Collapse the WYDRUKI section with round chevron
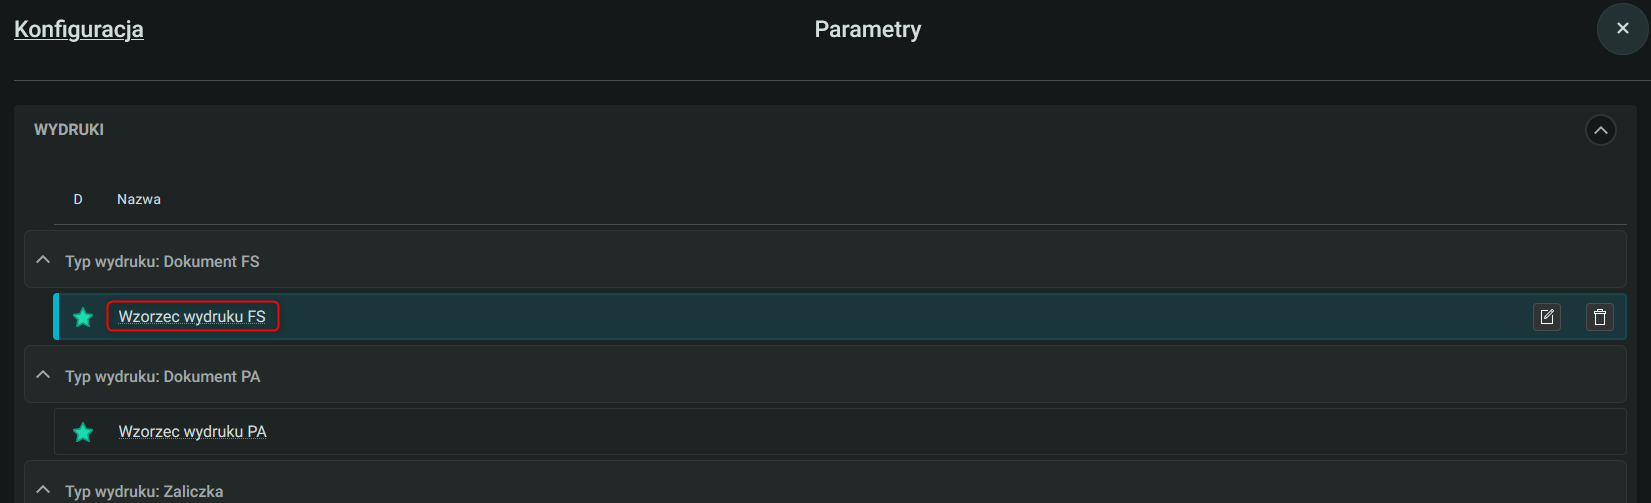Screen dimensions: 1651x503 tap(1601, 130)
